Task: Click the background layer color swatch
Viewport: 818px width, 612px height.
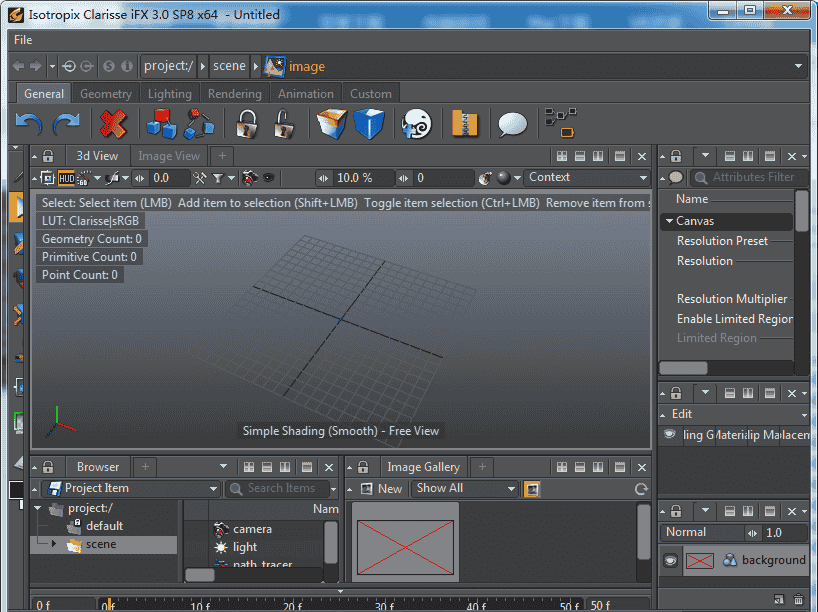Action: 700,560
